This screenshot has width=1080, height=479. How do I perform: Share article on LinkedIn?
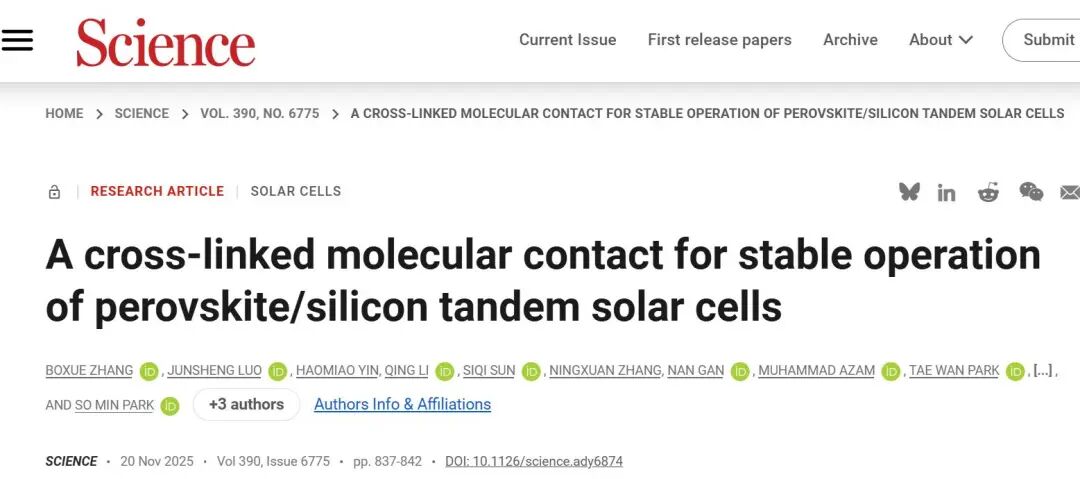[x=946, y=192]
